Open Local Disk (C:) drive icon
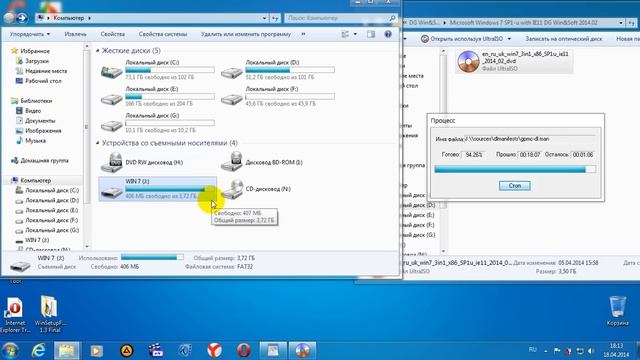 (111, 72)
